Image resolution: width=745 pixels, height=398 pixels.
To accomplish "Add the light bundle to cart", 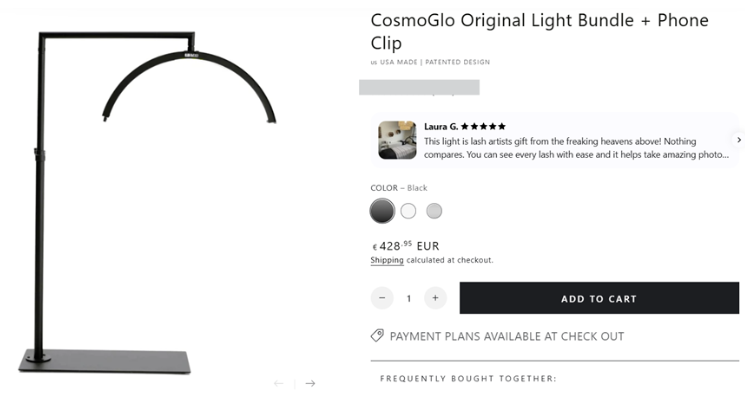I will click(x=599, y=298).
